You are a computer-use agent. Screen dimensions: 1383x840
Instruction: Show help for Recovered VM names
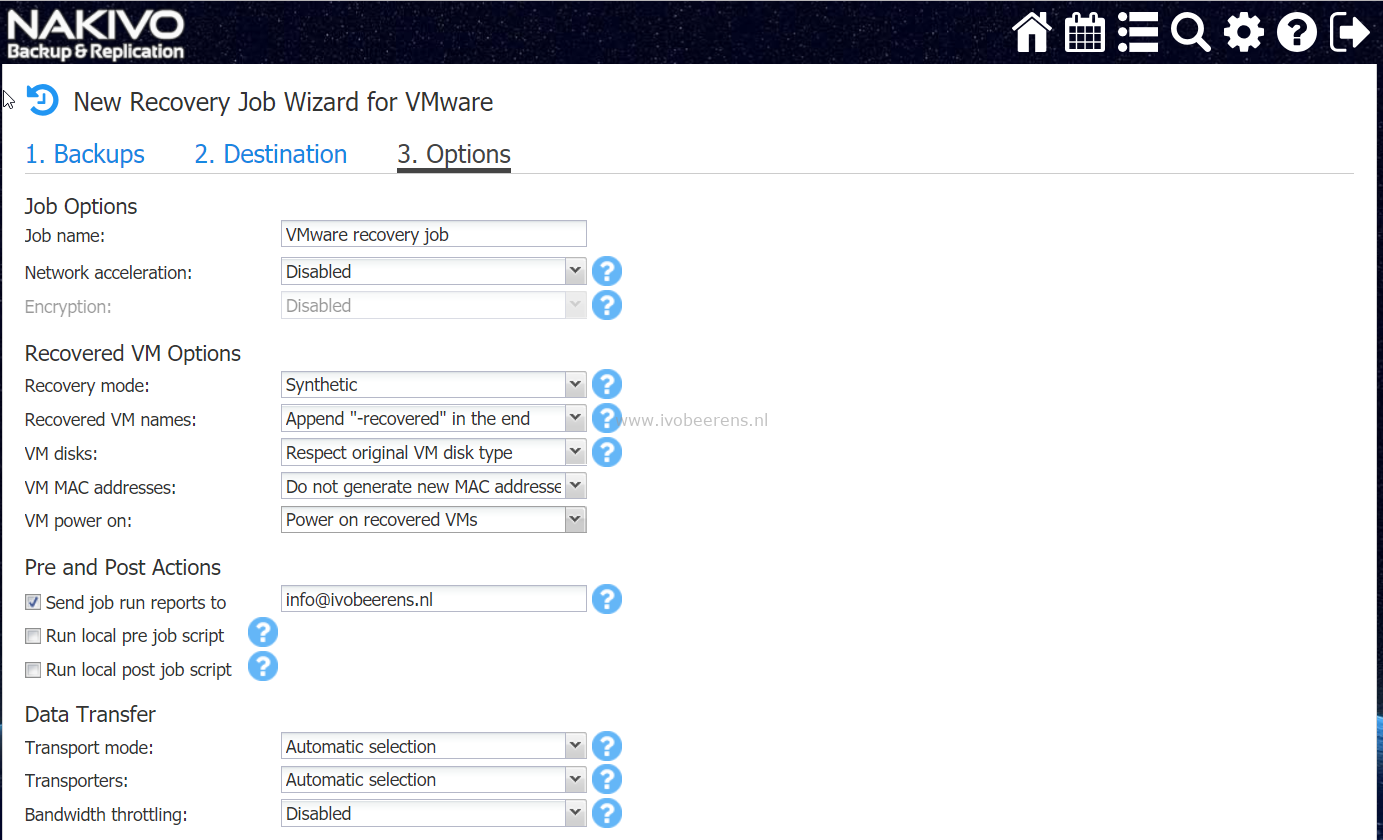point(607,418)
